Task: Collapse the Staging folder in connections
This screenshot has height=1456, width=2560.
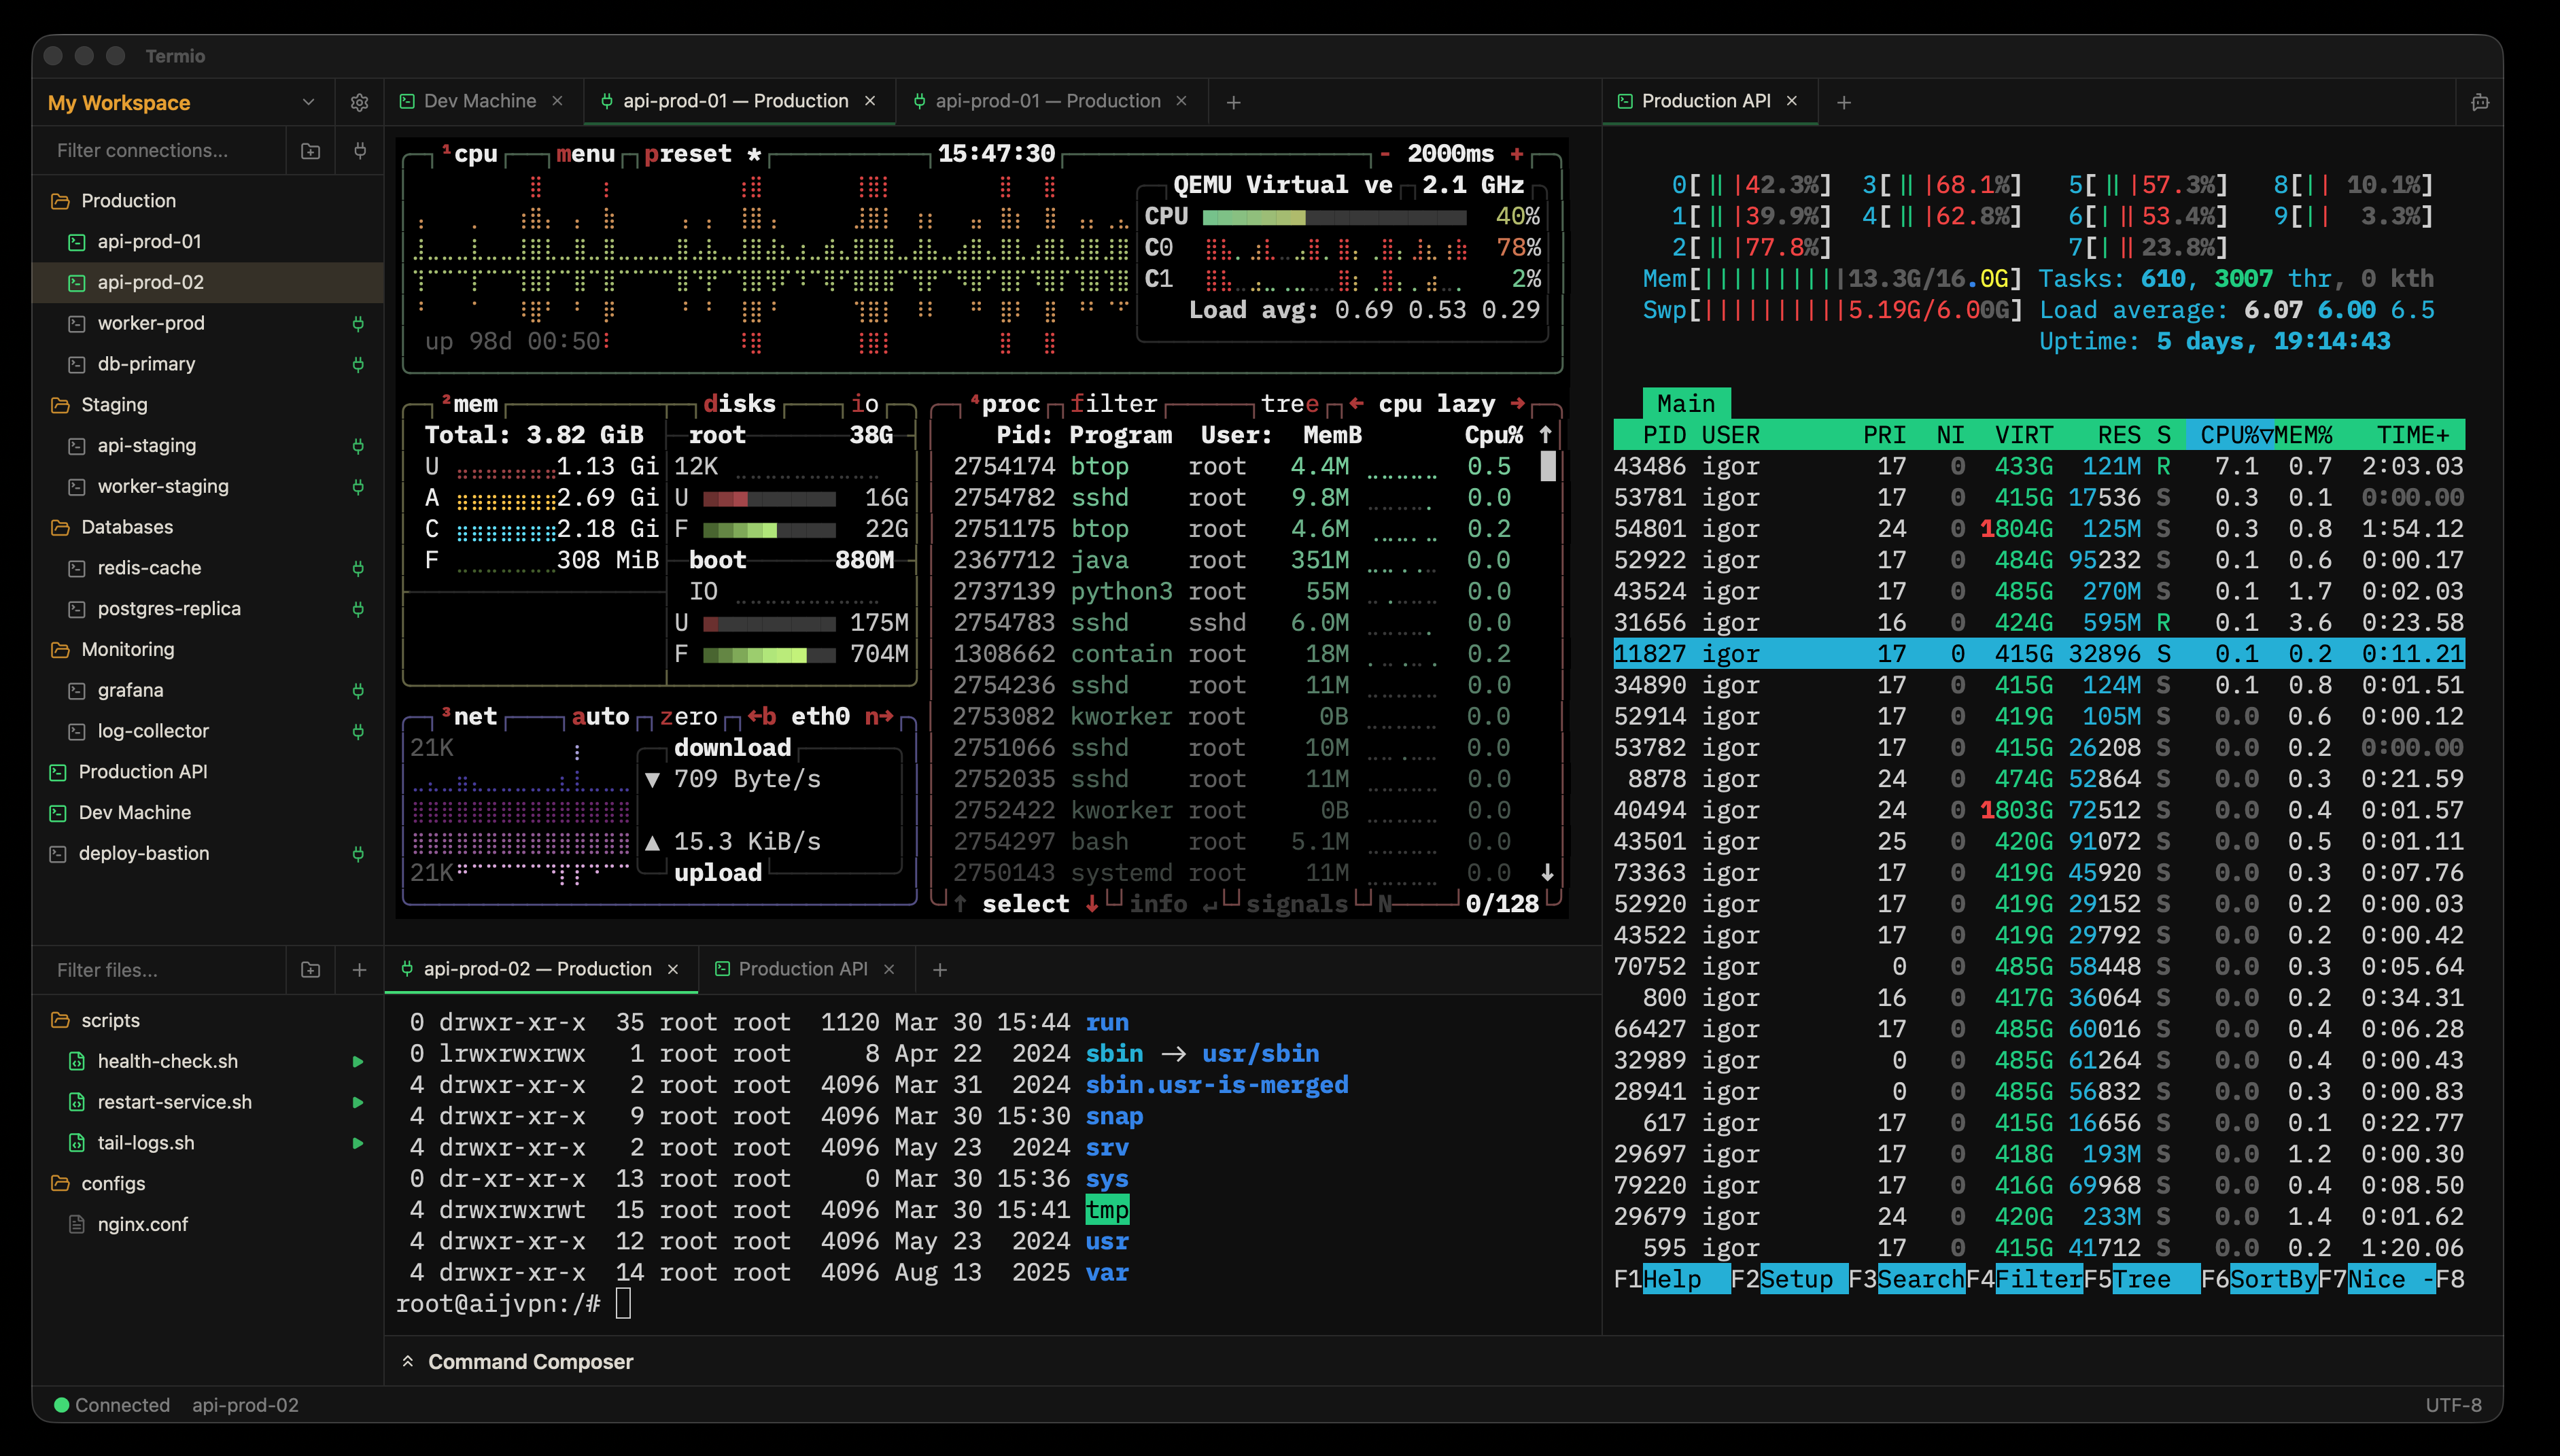Action: click(114, 405)
